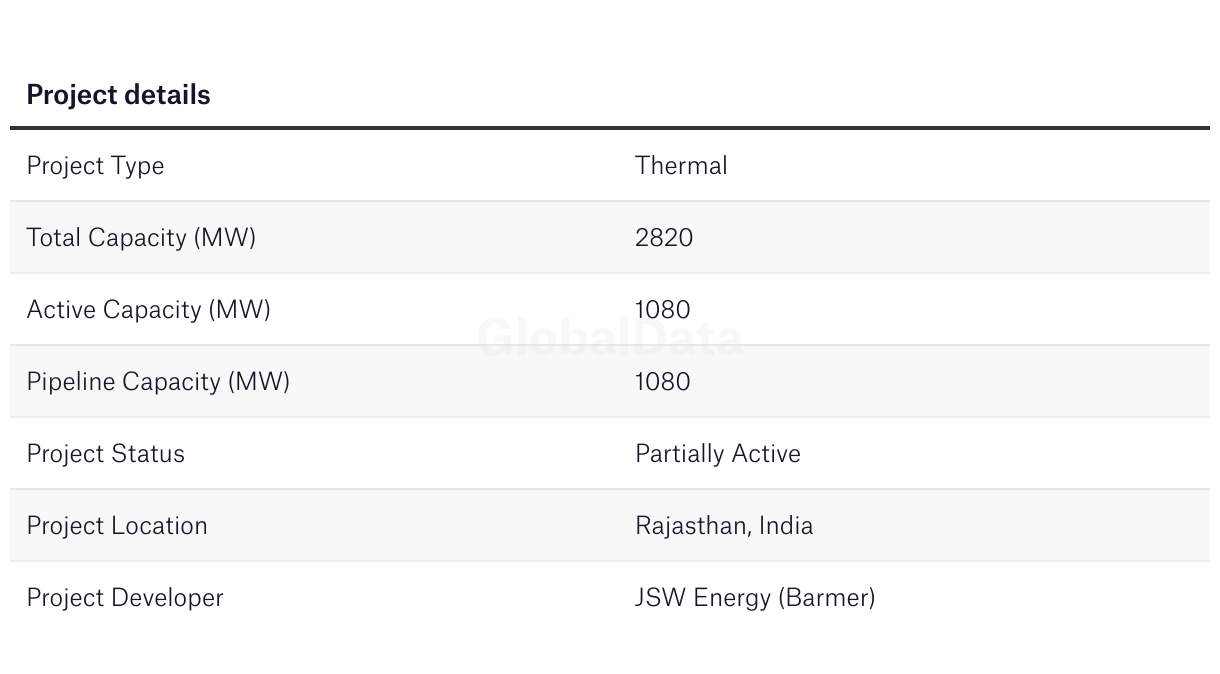Click the JSW Energy (Barmer) developer name

tap(755, 598)
